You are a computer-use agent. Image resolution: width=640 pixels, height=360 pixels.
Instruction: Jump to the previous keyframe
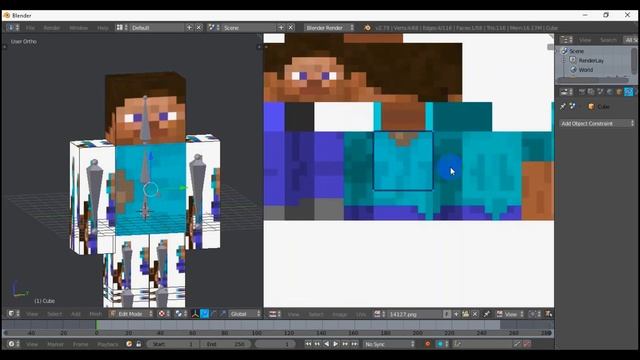pos(317,344)
